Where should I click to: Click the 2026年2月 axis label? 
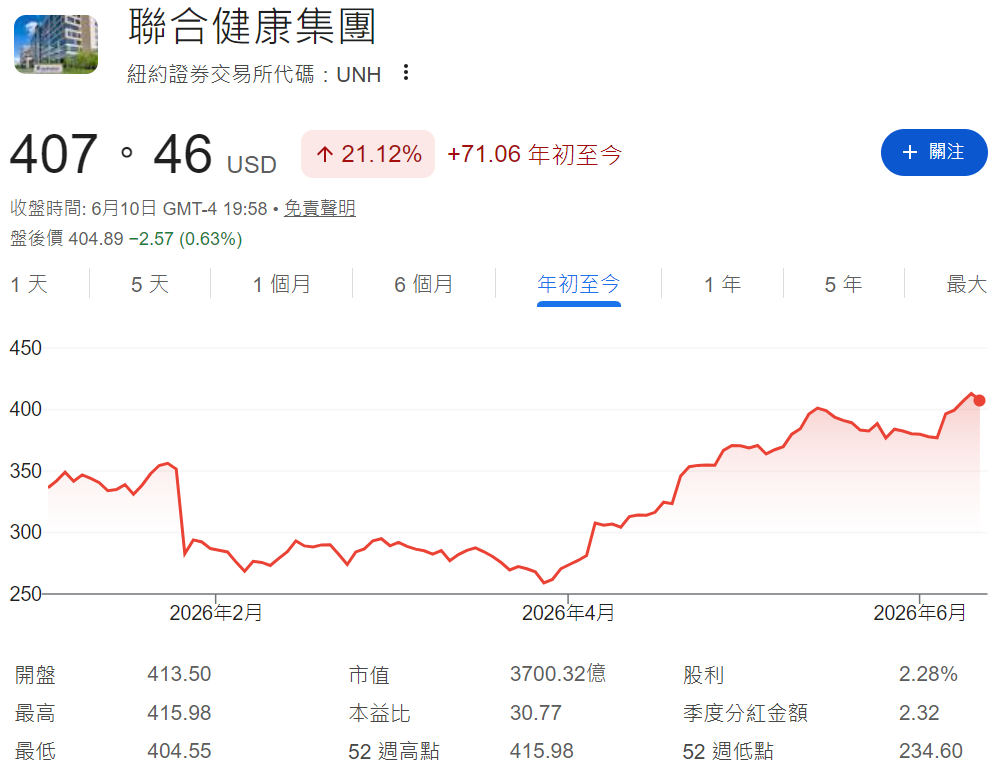tap(216, 612)
